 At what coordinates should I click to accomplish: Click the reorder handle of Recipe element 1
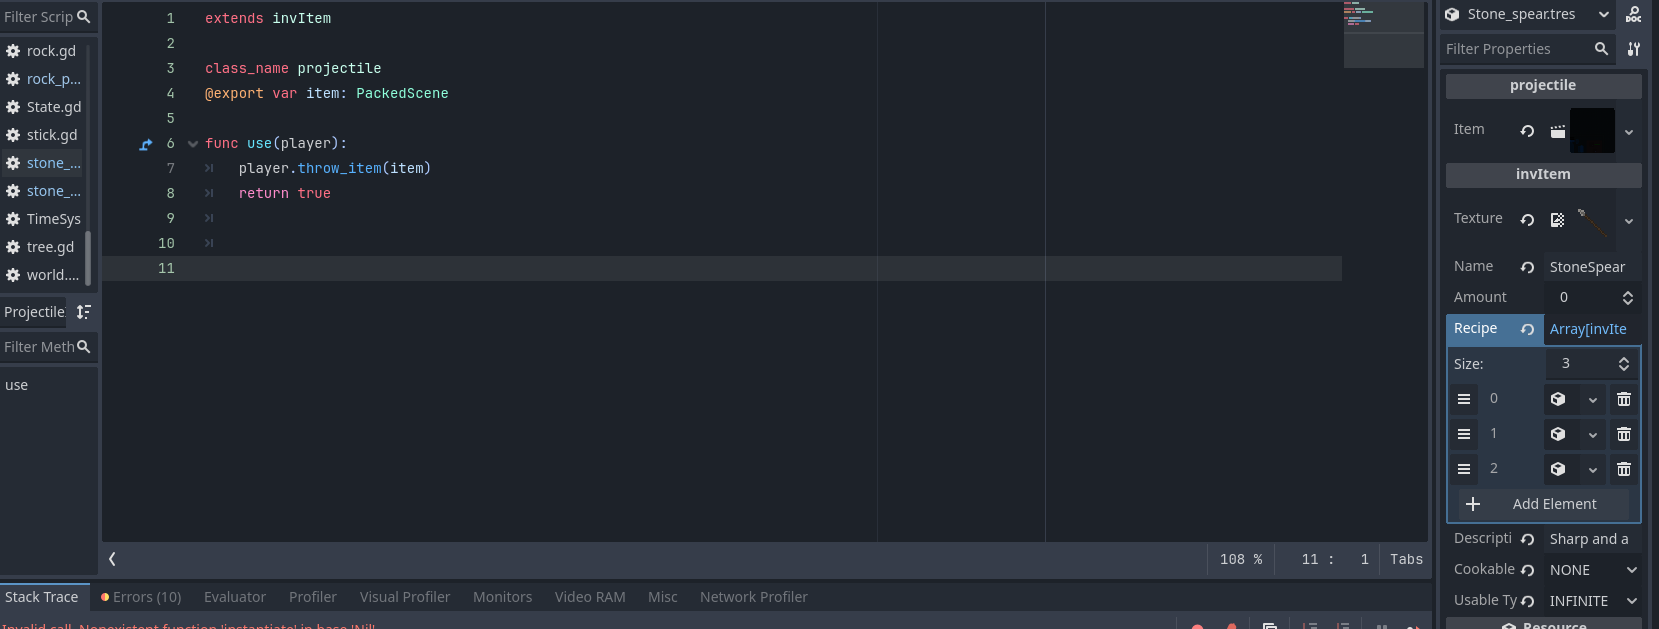(1464, 434)
